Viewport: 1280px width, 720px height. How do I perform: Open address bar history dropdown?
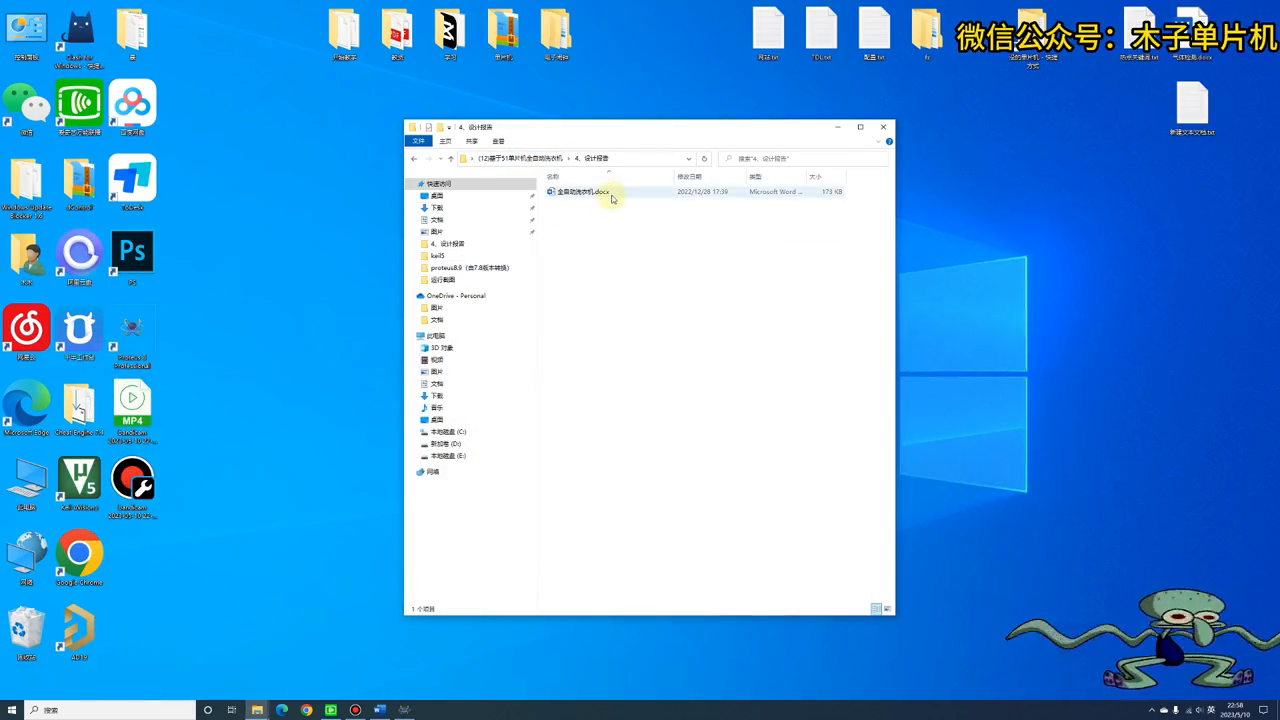point(688,159)
